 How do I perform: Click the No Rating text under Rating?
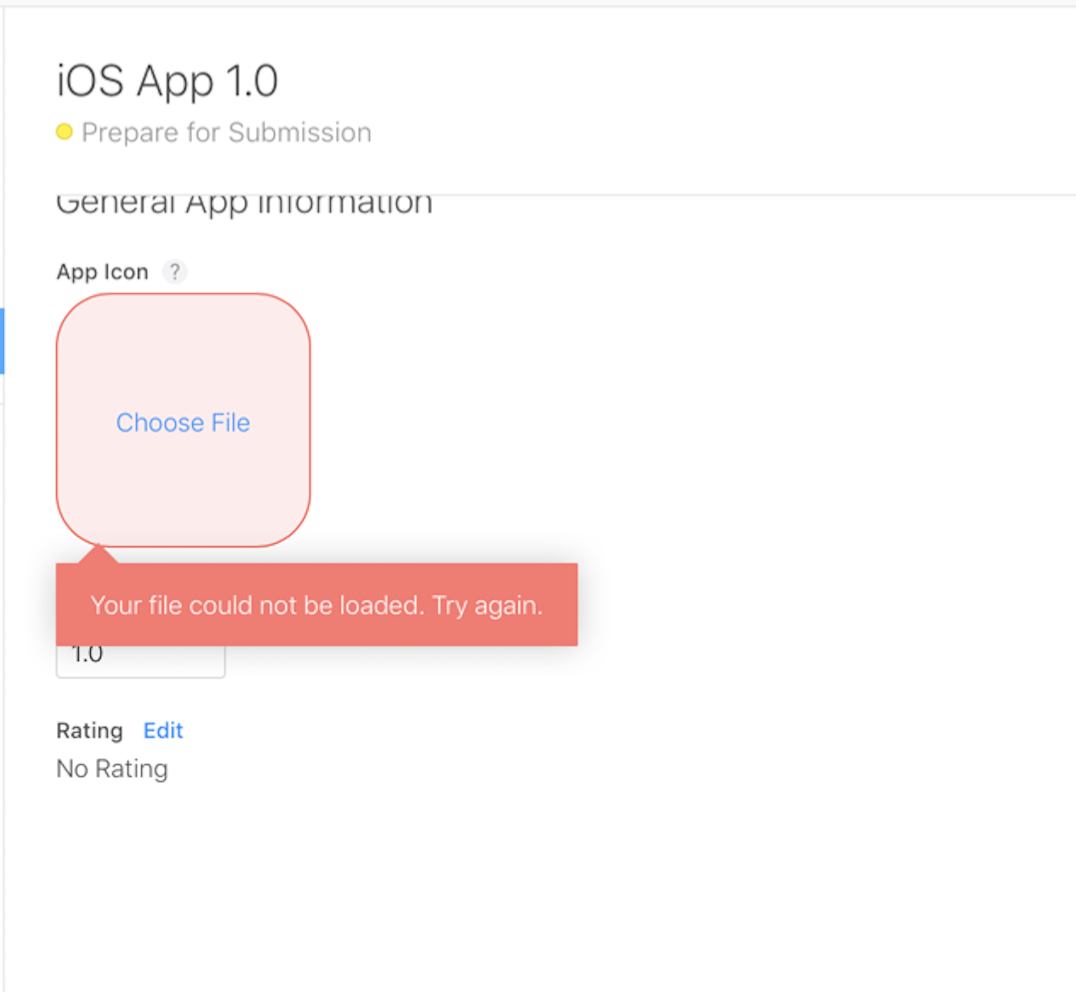(111, 768)
